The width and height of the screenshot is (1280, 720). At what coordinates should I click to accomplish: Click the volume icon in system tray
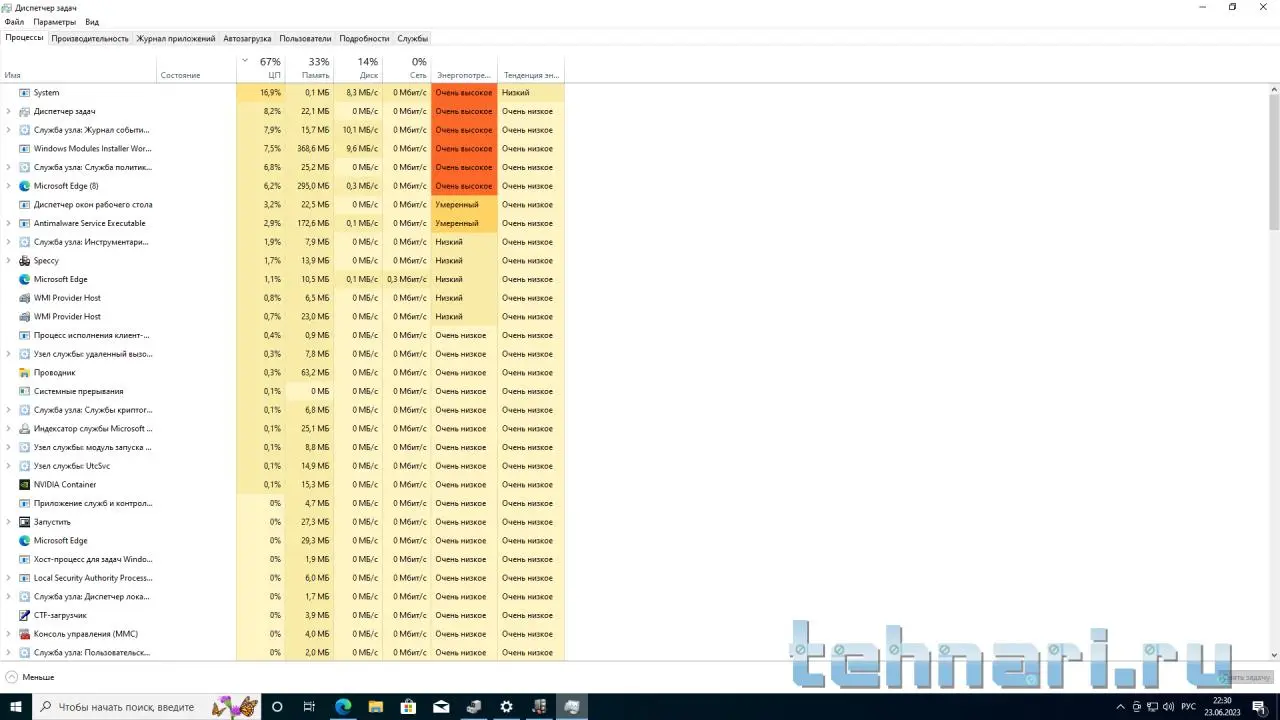click(x=1169, y=707)
